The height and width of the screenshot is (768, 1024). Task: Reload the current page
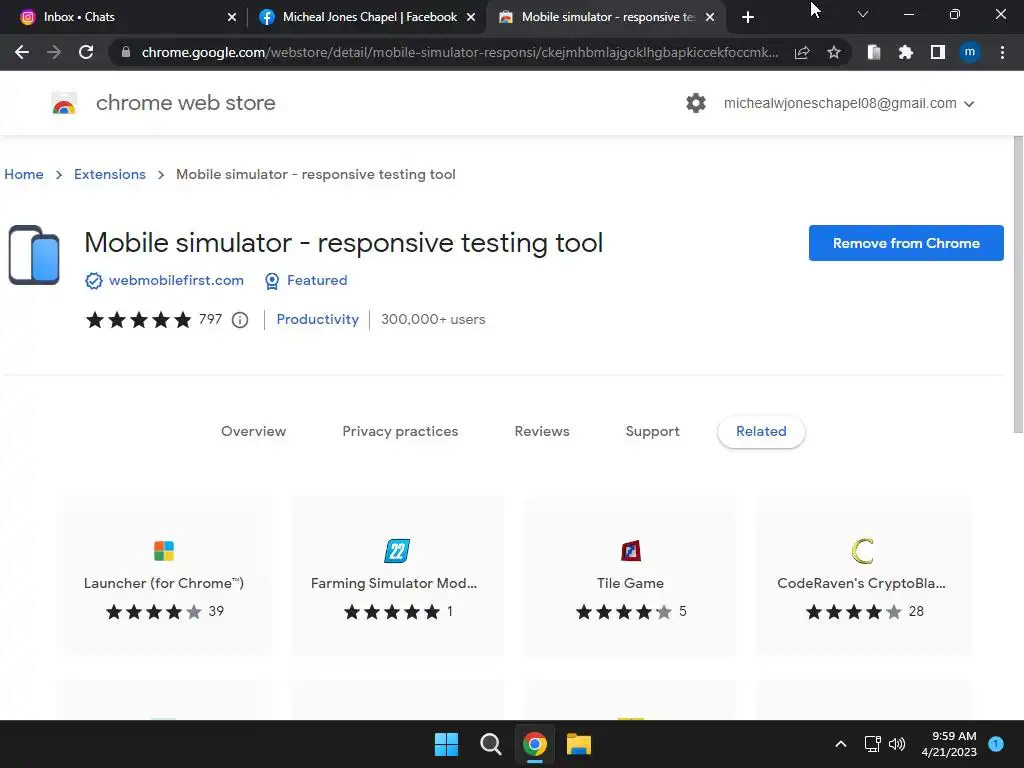coord(86,52)
